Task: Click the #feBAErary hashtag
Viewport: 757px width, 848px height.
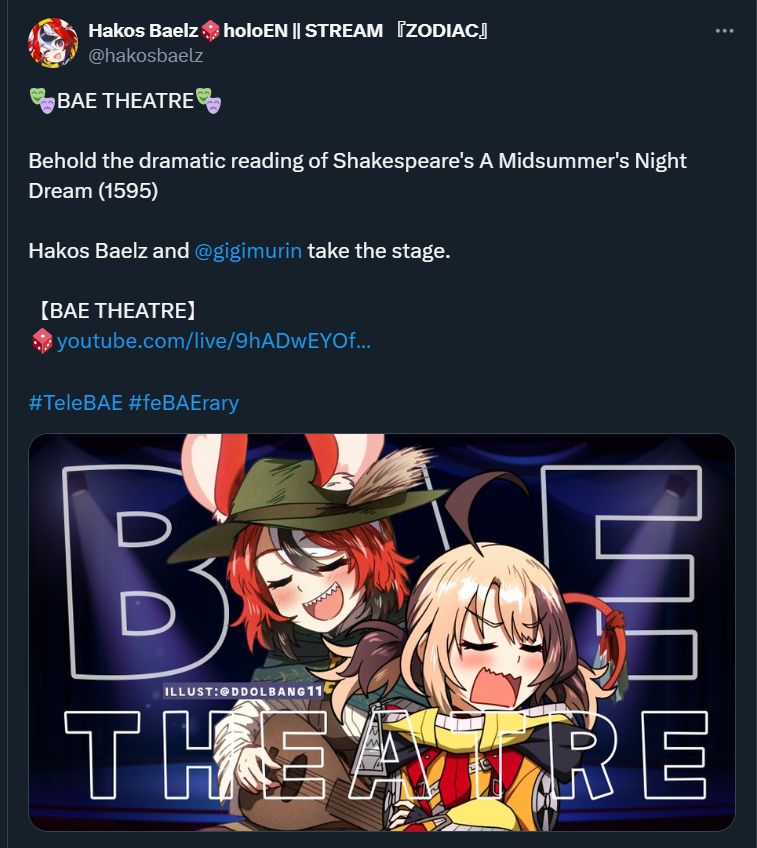Action: pyautogui.click(x=184, y=403)
